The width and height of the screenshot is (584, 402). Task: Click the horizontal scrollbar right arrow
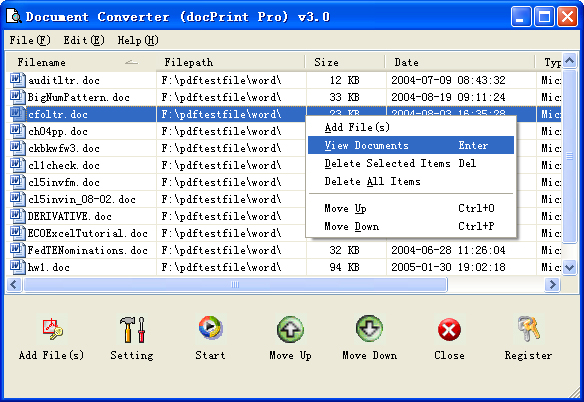pyautogui.click(x=553, y=285)
